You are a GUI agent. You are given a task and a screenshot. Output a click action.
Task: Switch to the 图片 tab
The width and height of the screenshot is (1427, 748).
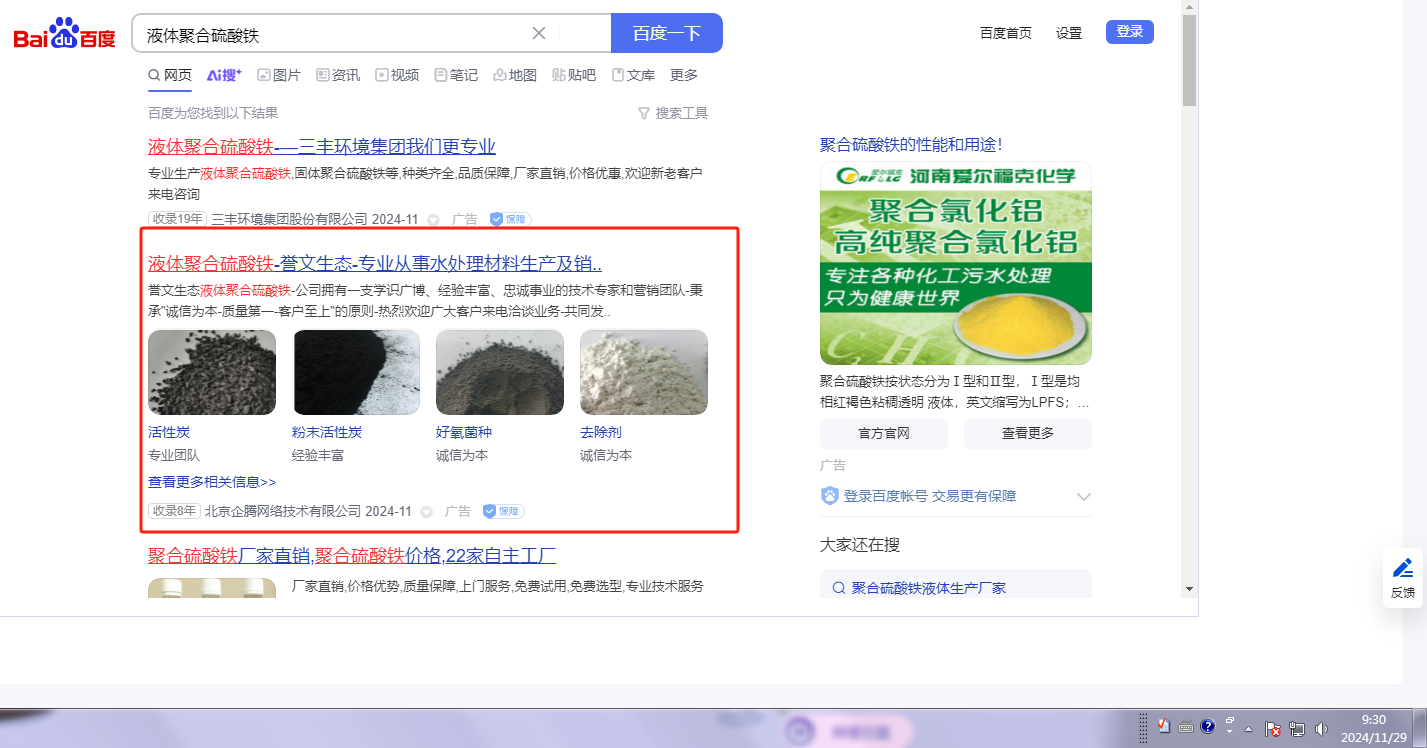click(279, 75)
